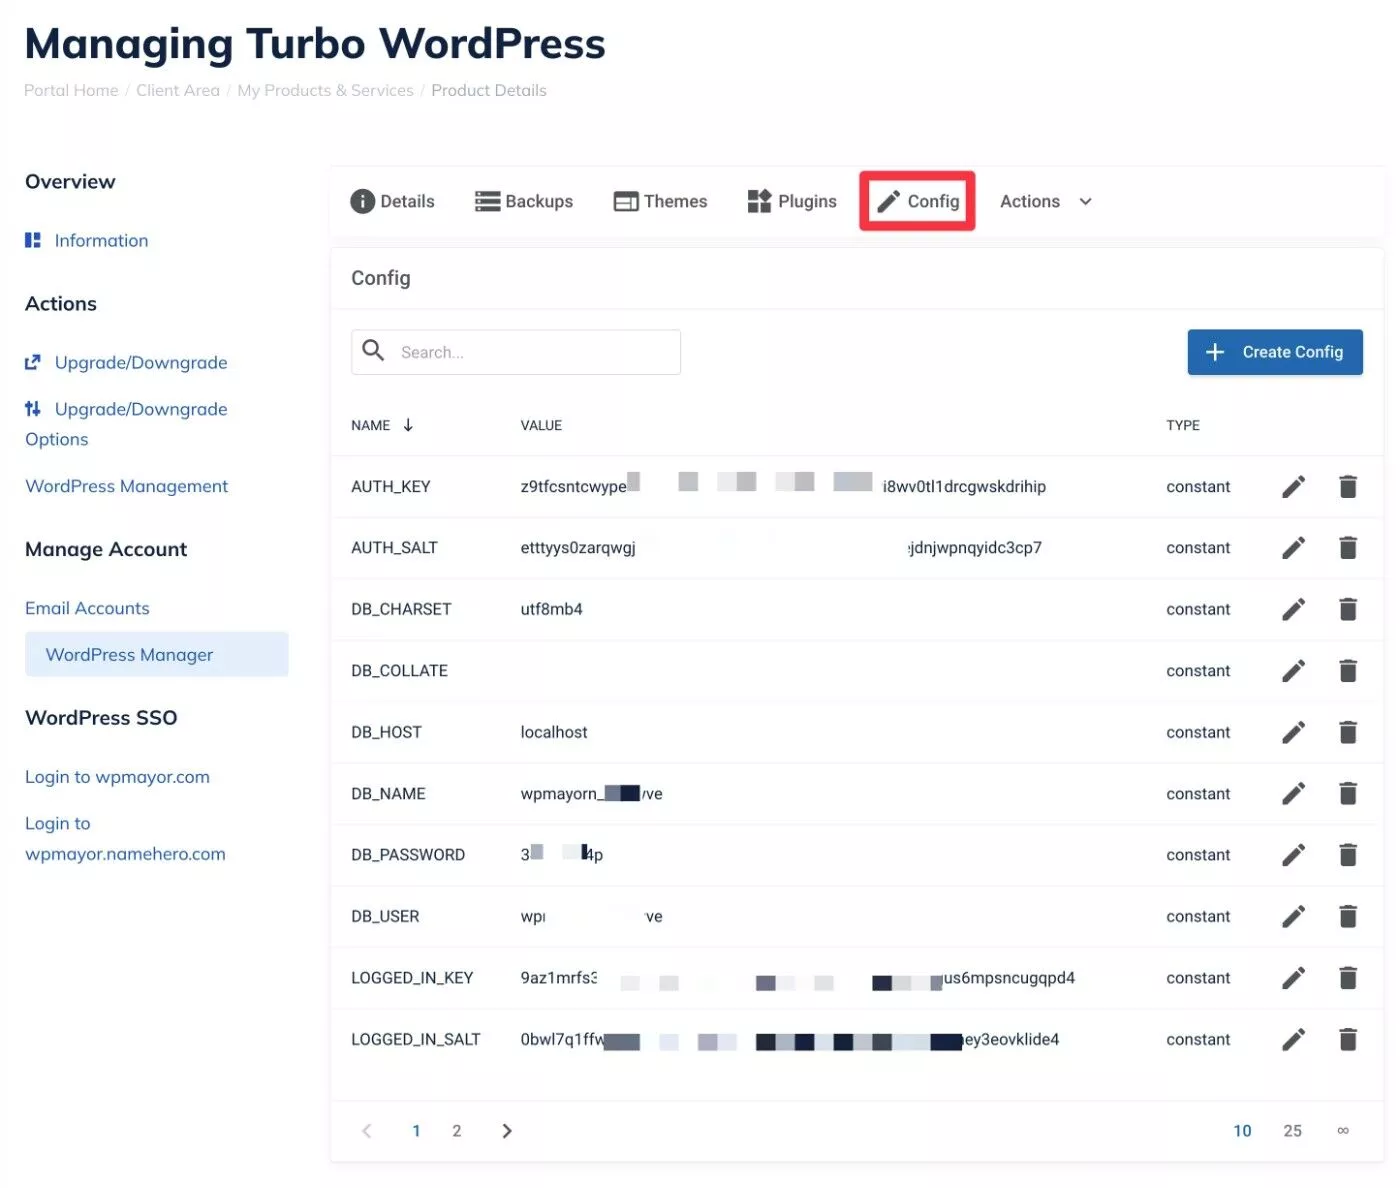Image resolution: width=1400 pixels, height=1188 pixels.
Task: Click Login to wpmayor.com
Action: click(117, 777)
